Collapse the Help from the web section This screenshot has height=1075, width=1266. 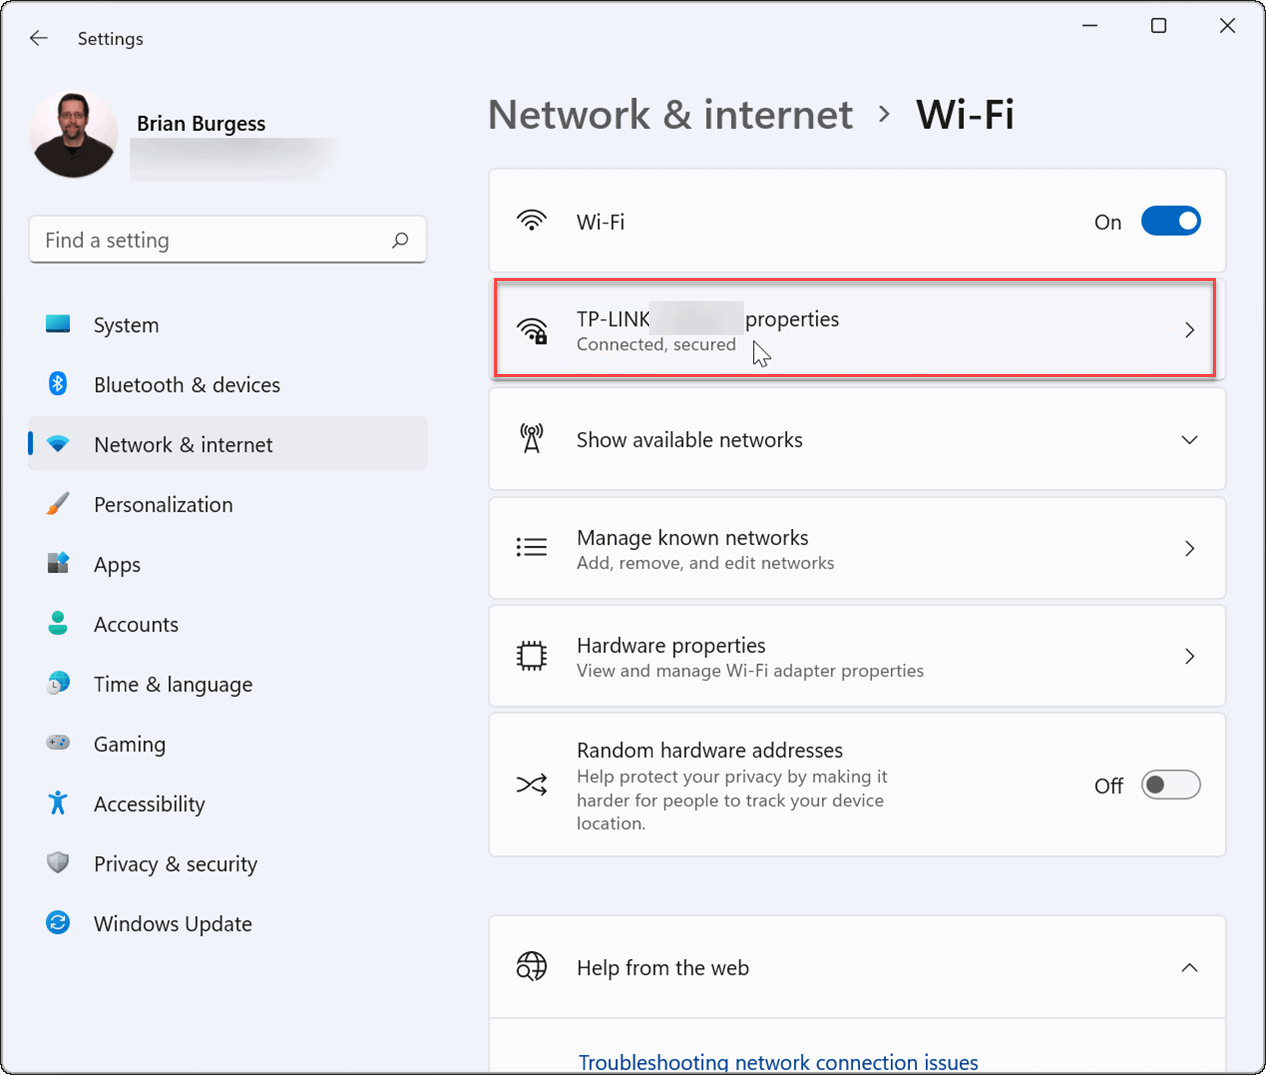tap(1189, 967)
